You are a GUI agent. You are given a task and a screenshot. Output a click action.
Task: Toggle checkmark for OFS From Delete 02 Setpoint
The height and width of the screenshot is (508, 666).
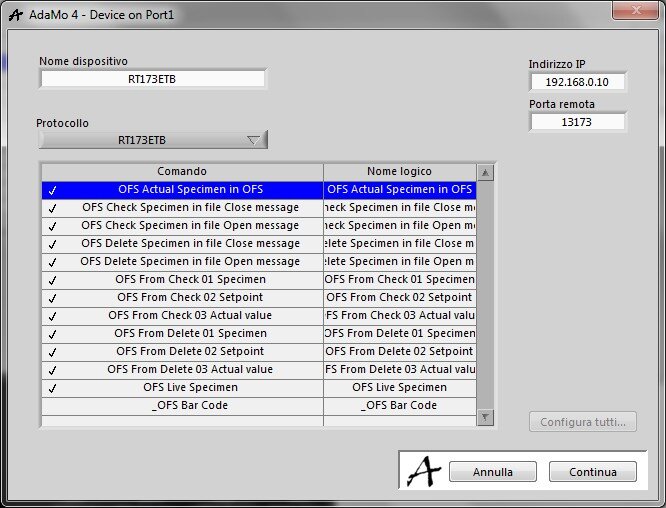click(52, 352)
